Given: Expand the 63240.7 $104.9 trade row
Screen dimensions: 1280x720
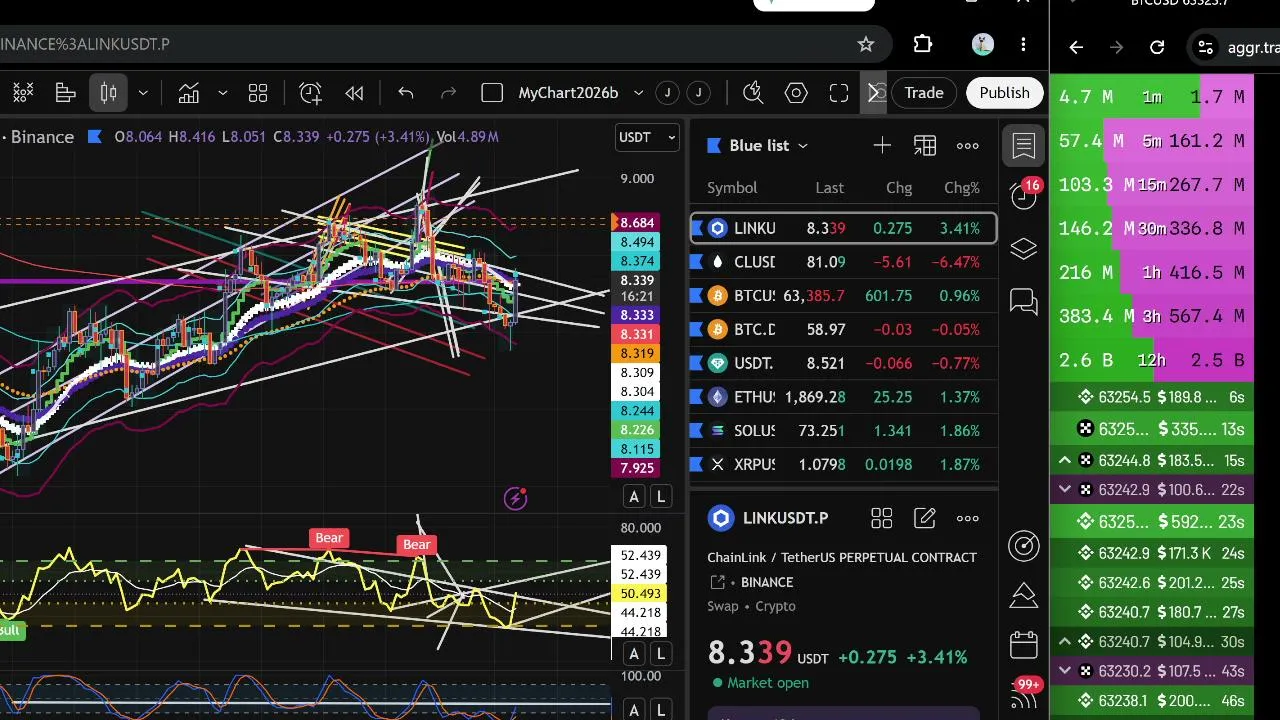Looking at the screenshot, I should (x=1065, y=642).
